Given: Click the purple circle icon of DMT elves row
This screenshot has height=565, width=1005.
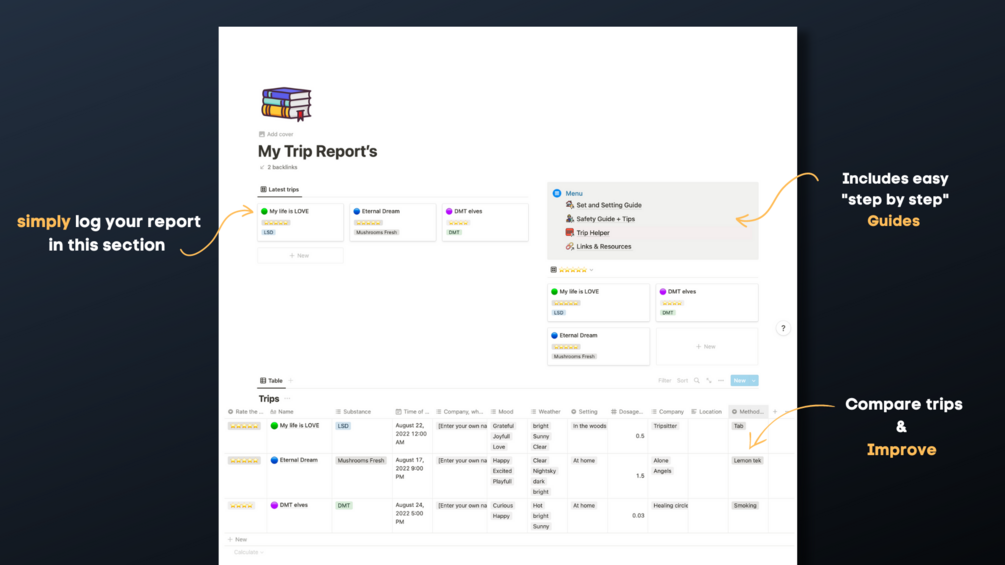Looking at the screenshot, I should tap(274, 505).
